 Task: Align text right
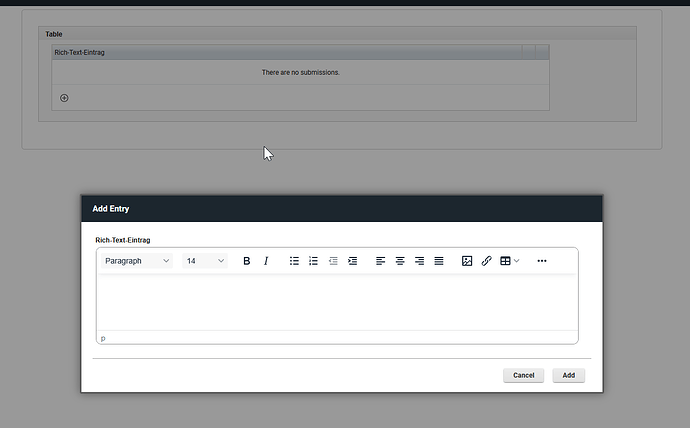[419, 261]
